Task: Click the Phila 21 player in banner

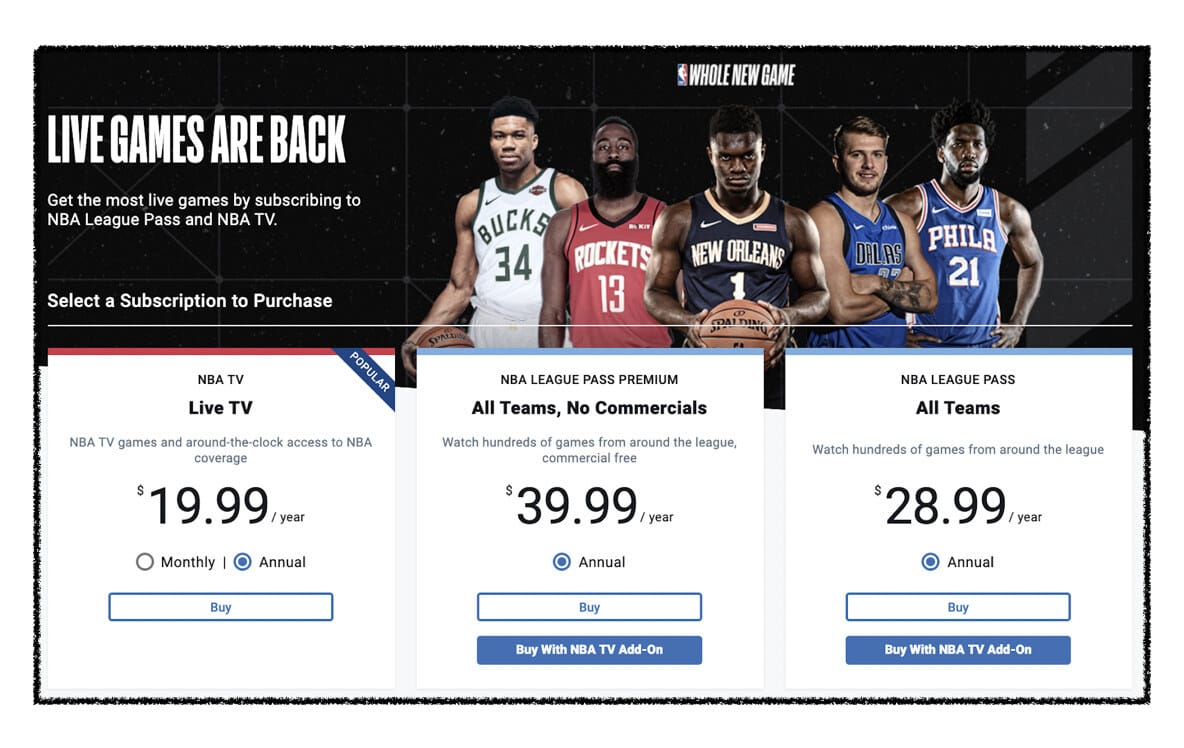Action: (967, 226)
